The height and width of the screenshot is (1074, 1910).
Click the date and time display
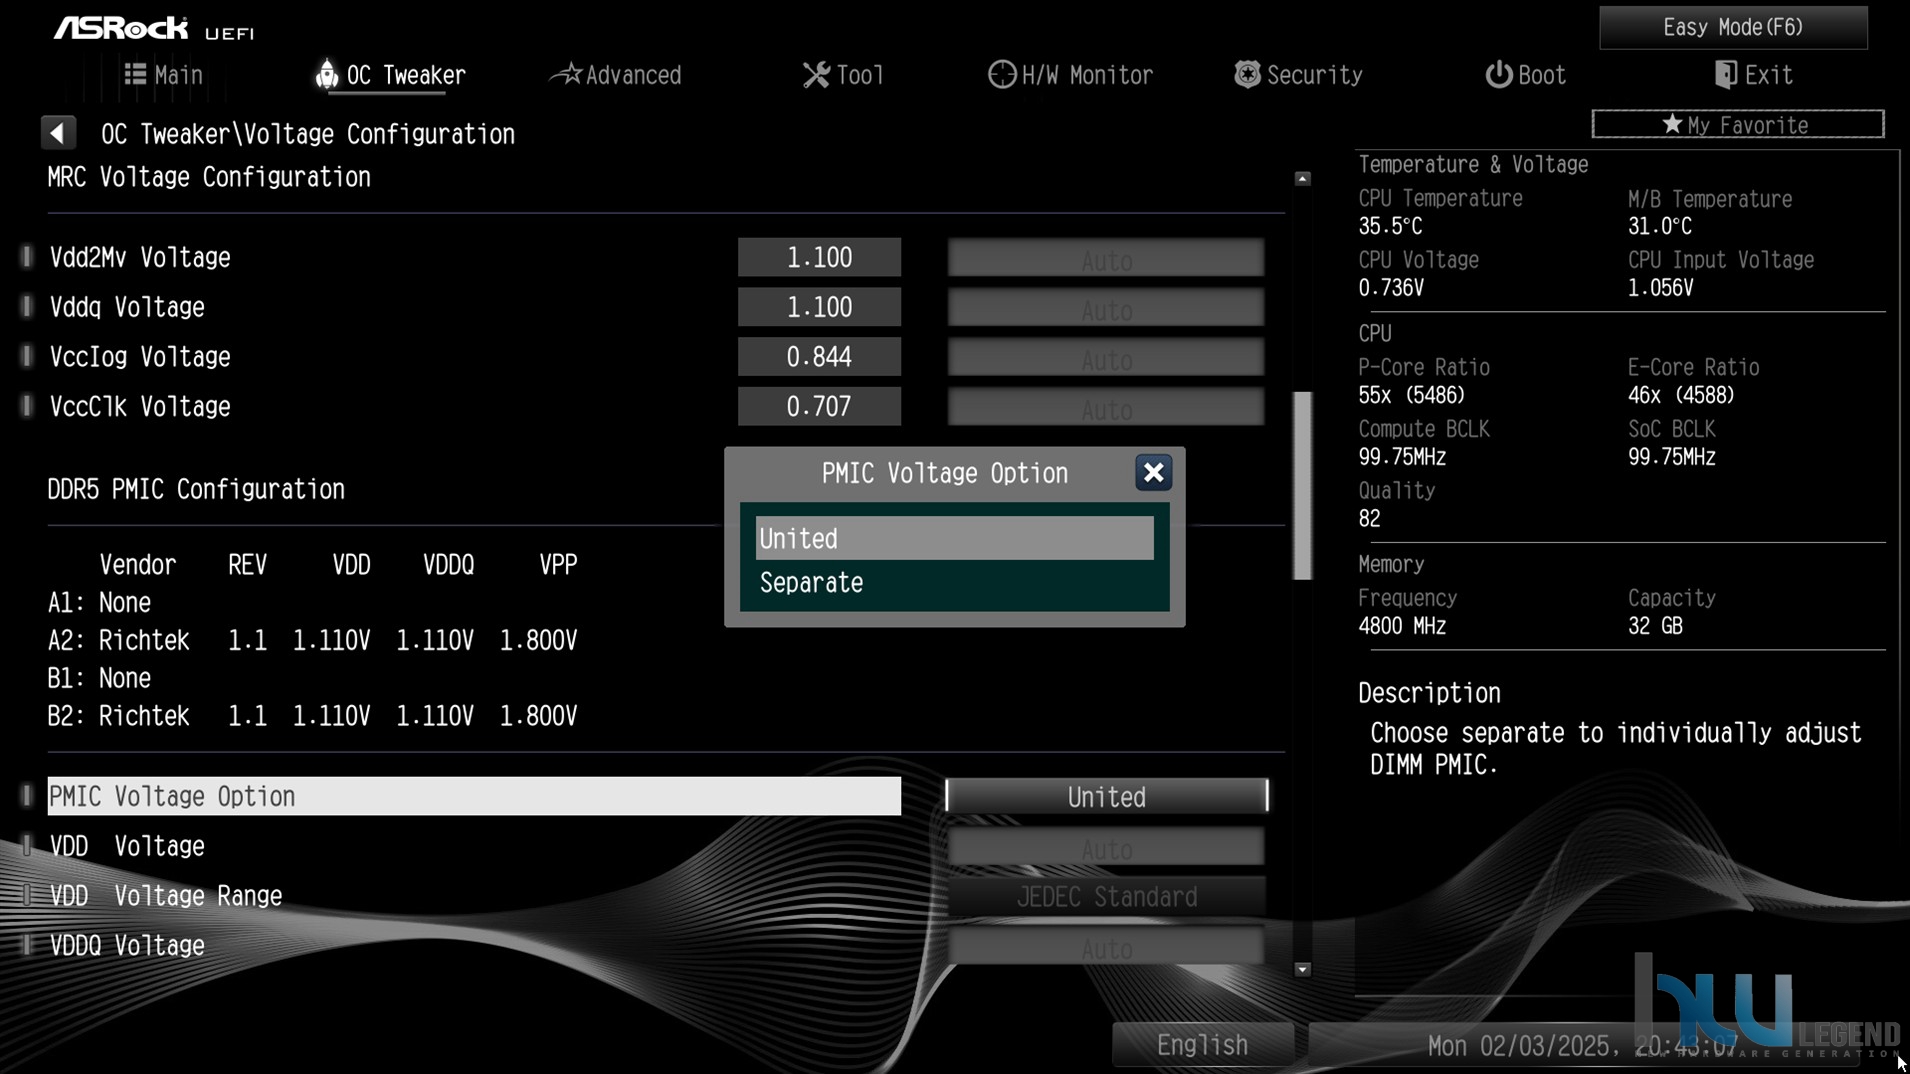point(1583,1046)
